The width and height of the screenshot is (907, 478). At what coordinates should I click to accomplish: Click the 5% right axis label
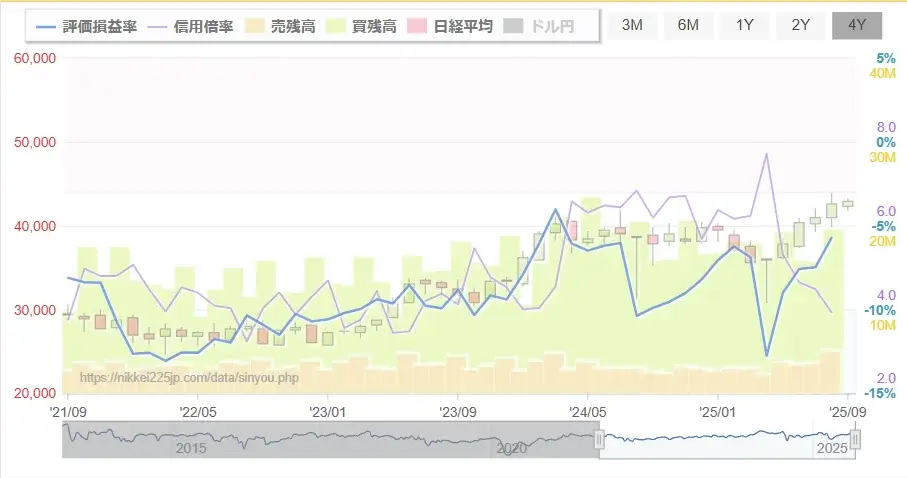click(x=886, y=58)
